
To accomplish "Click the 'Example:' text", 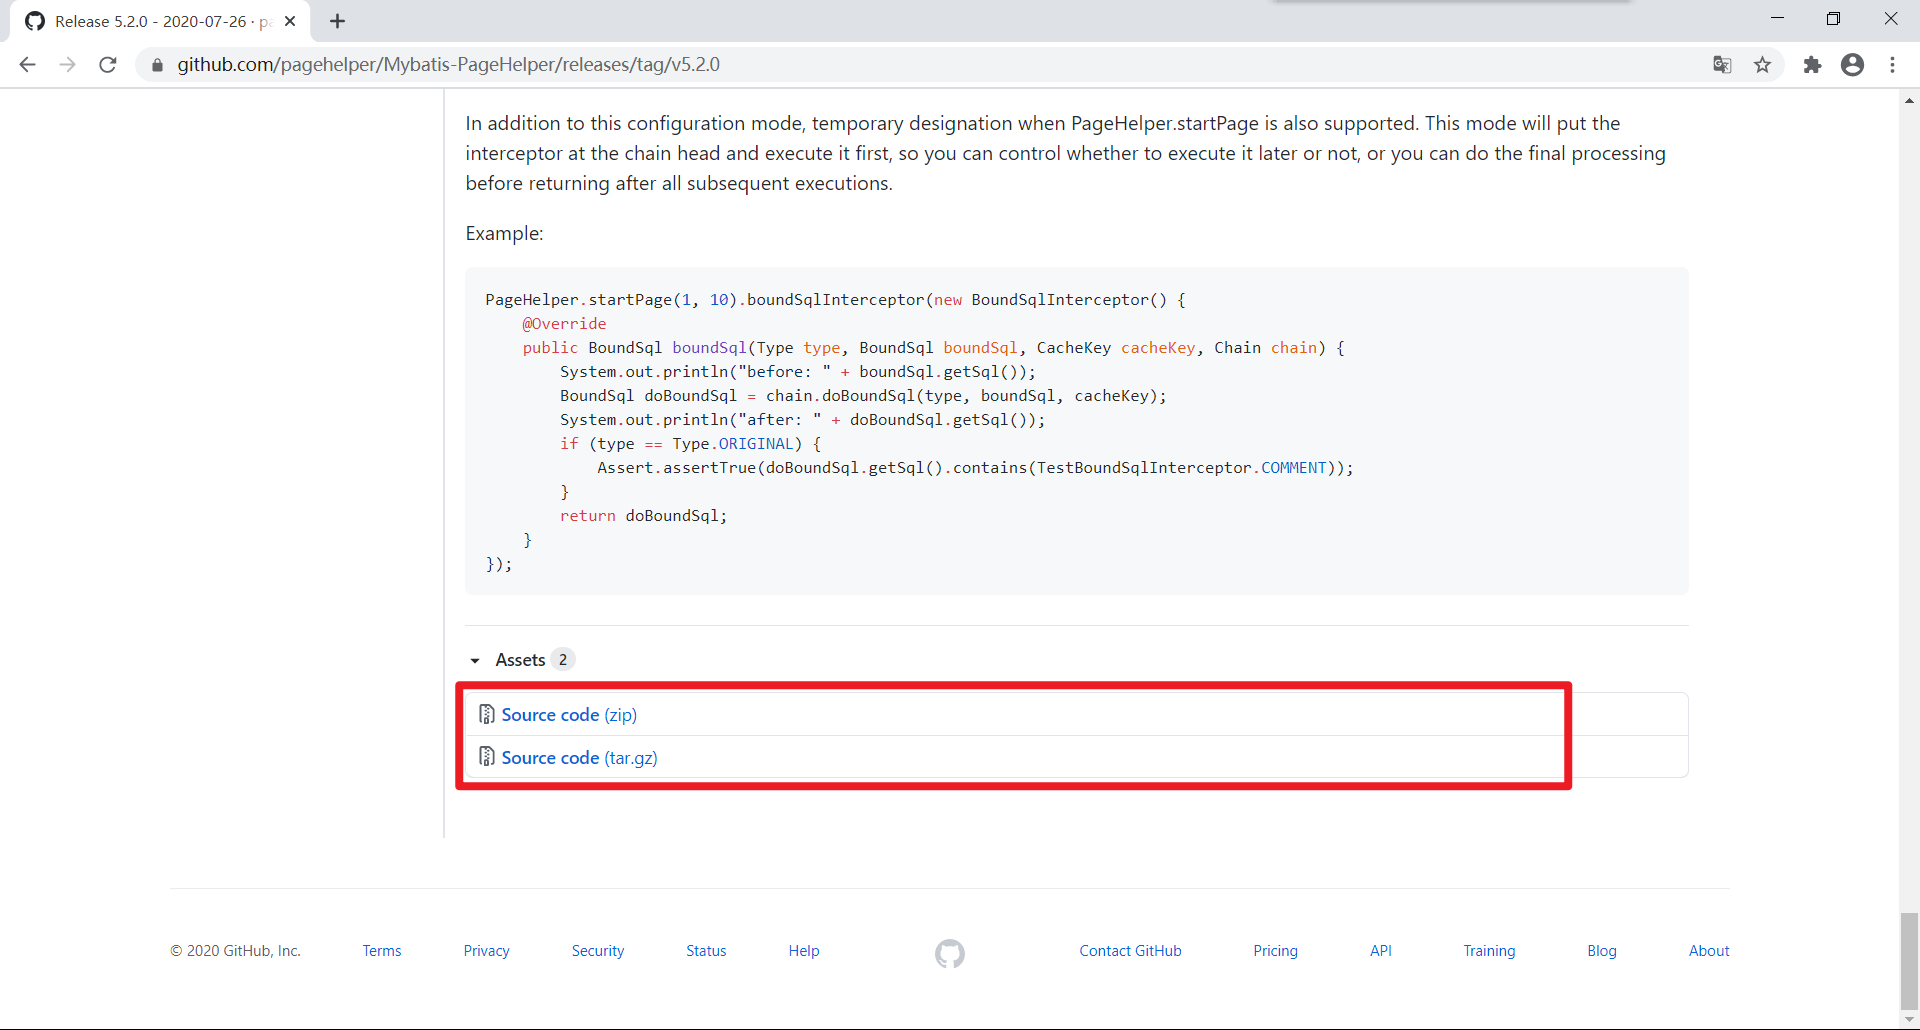I will point(504,233).
